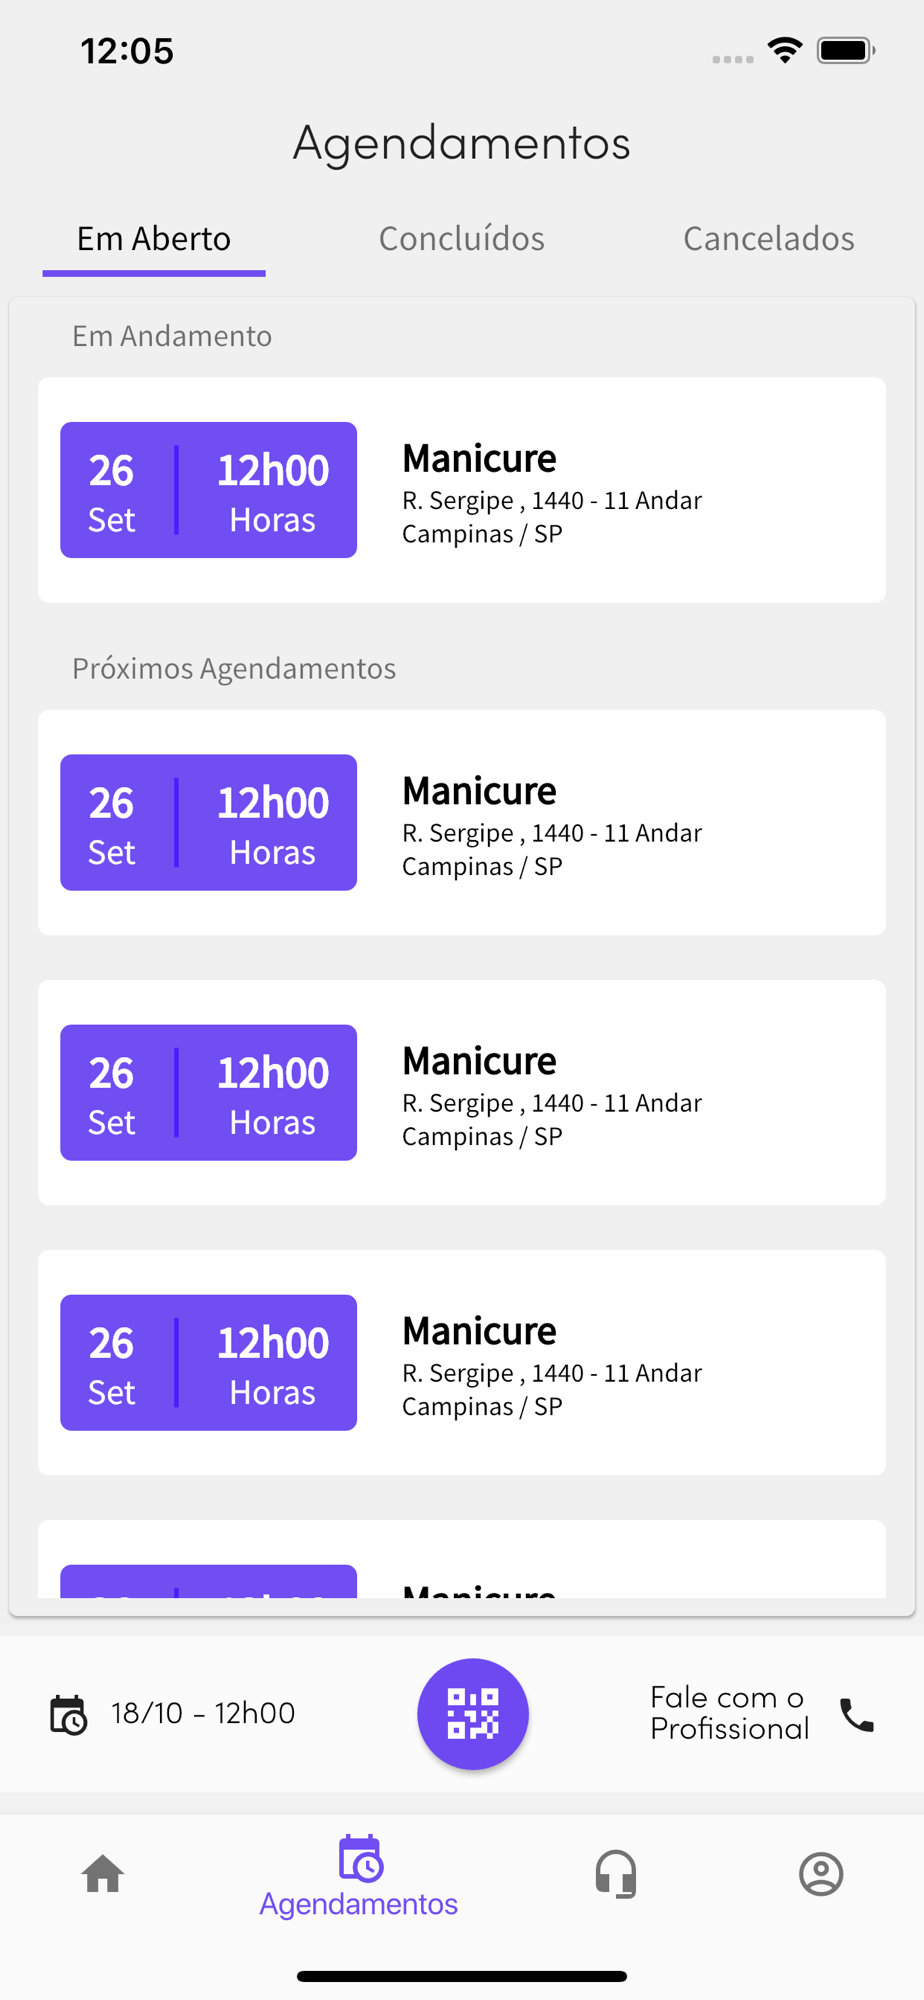Open the first Manicure card under Próximos Agendamentos
Viewport: 924px width, 2000px height.
point(462,822)
